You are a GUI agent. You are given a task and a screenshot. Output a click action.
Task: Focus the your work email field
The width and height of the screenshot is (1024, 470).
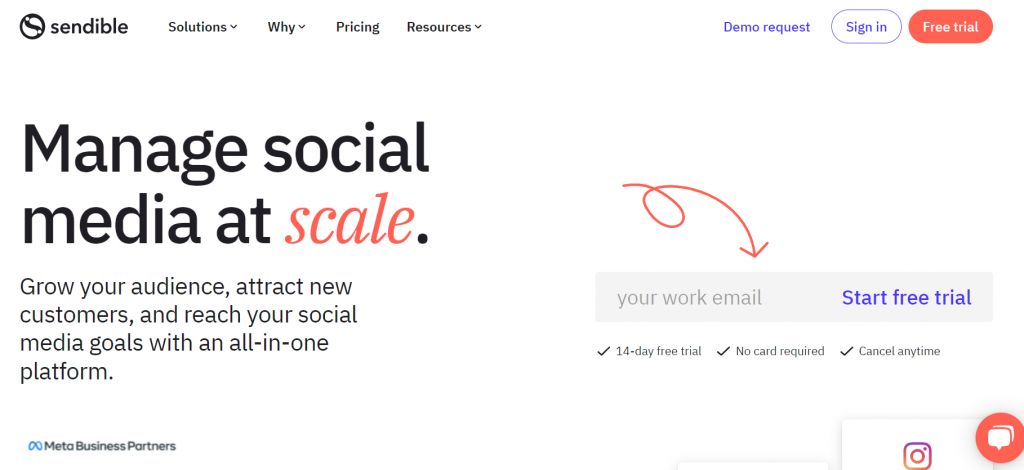pyautogui.click(x=712, y=297)
